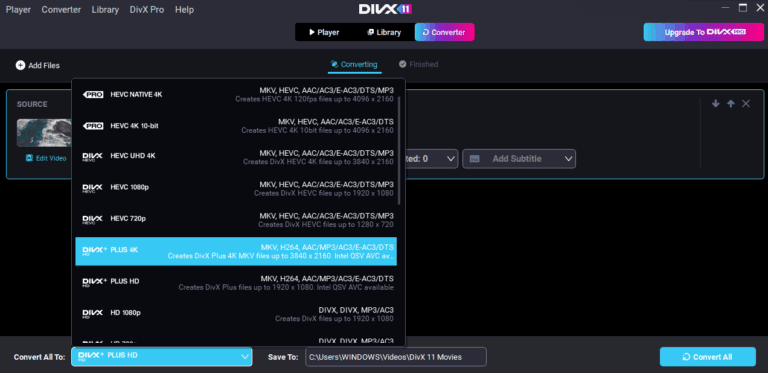Click Library tab icon
The height and width of the screenshot is (373, 768).
[371, 32]
